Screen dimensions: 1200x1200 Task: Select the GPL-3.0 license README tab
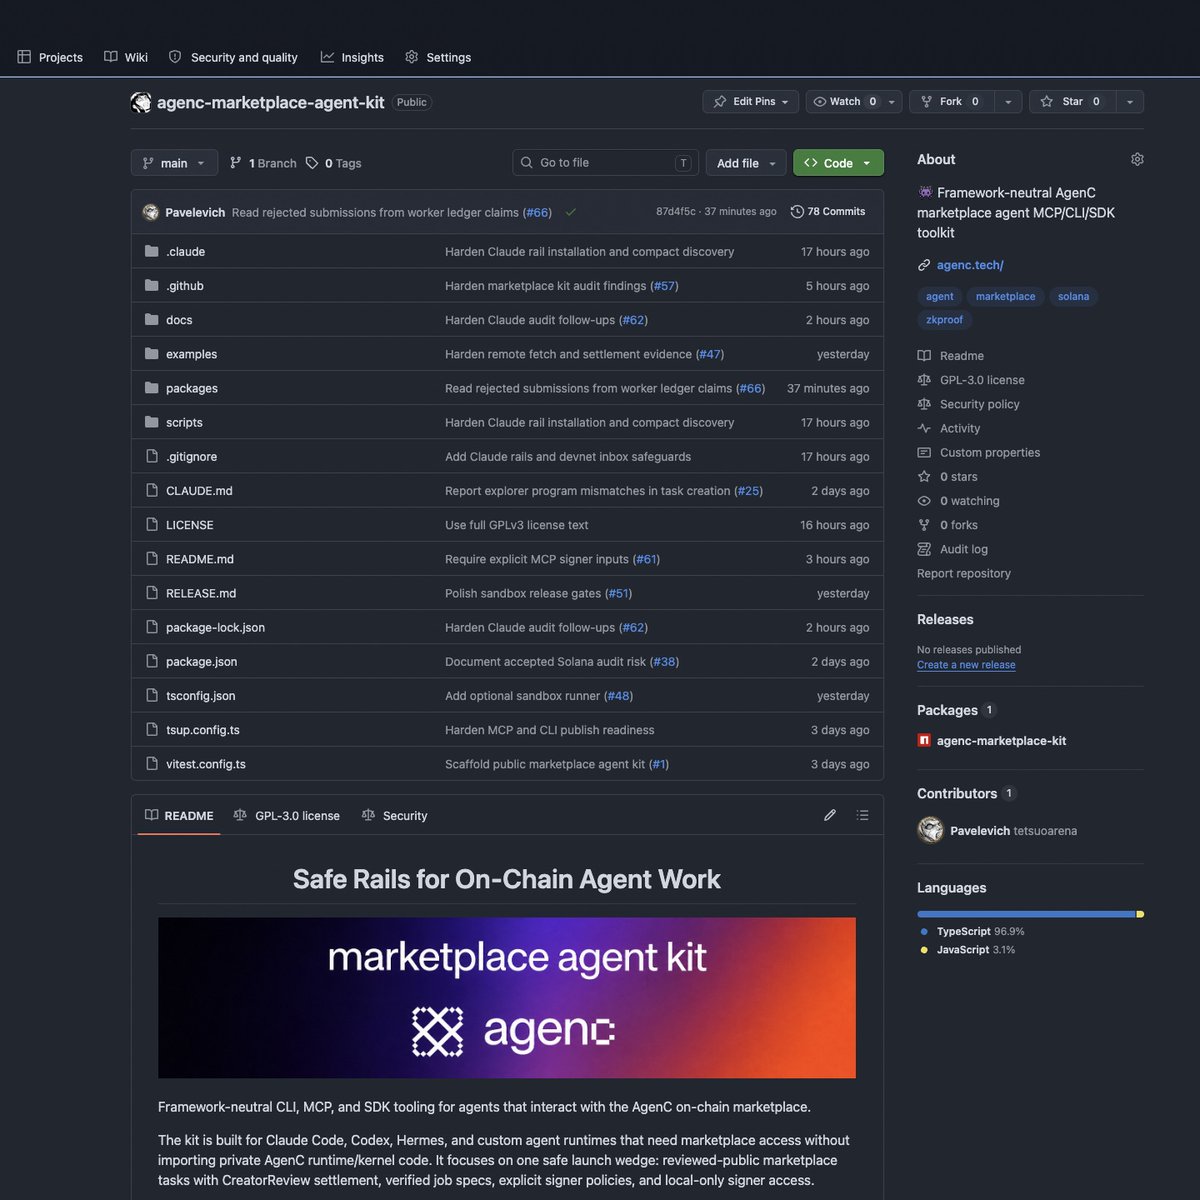point(287,815)
